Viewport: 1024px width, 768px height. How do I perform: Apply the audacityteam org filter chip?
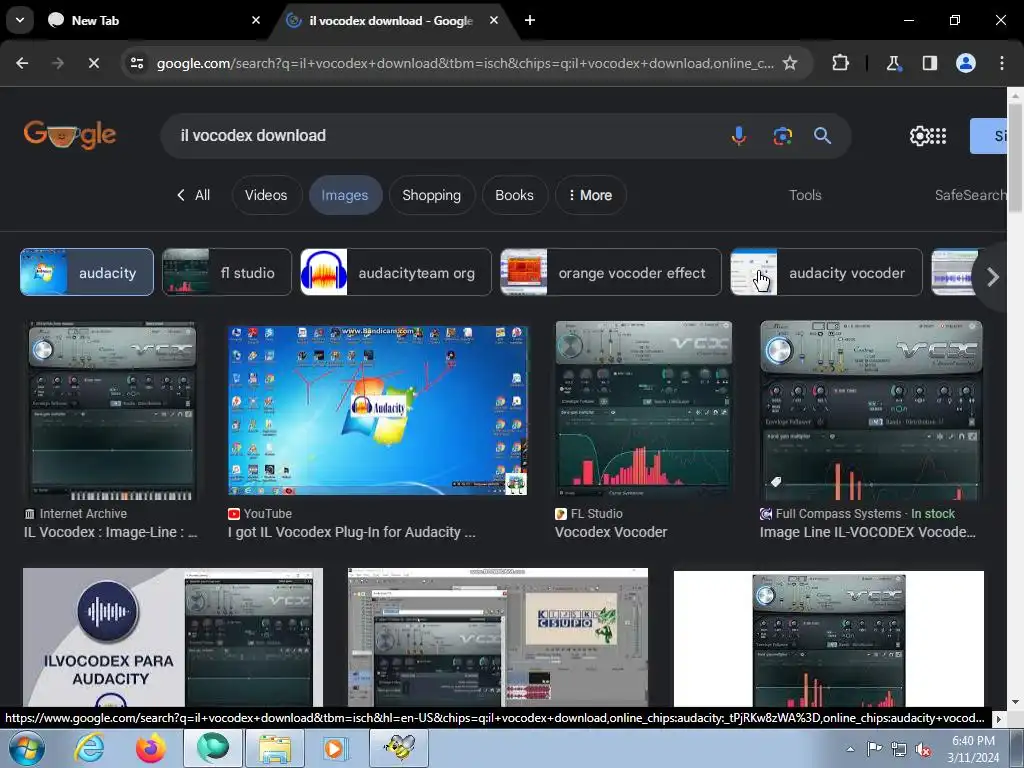396,272
